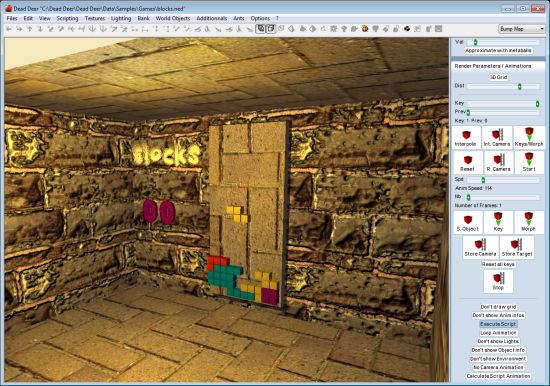This screenshot has height=386, width=550.
Task: Click the Keys/Morph icon button
Action: (x=529, y=138)
